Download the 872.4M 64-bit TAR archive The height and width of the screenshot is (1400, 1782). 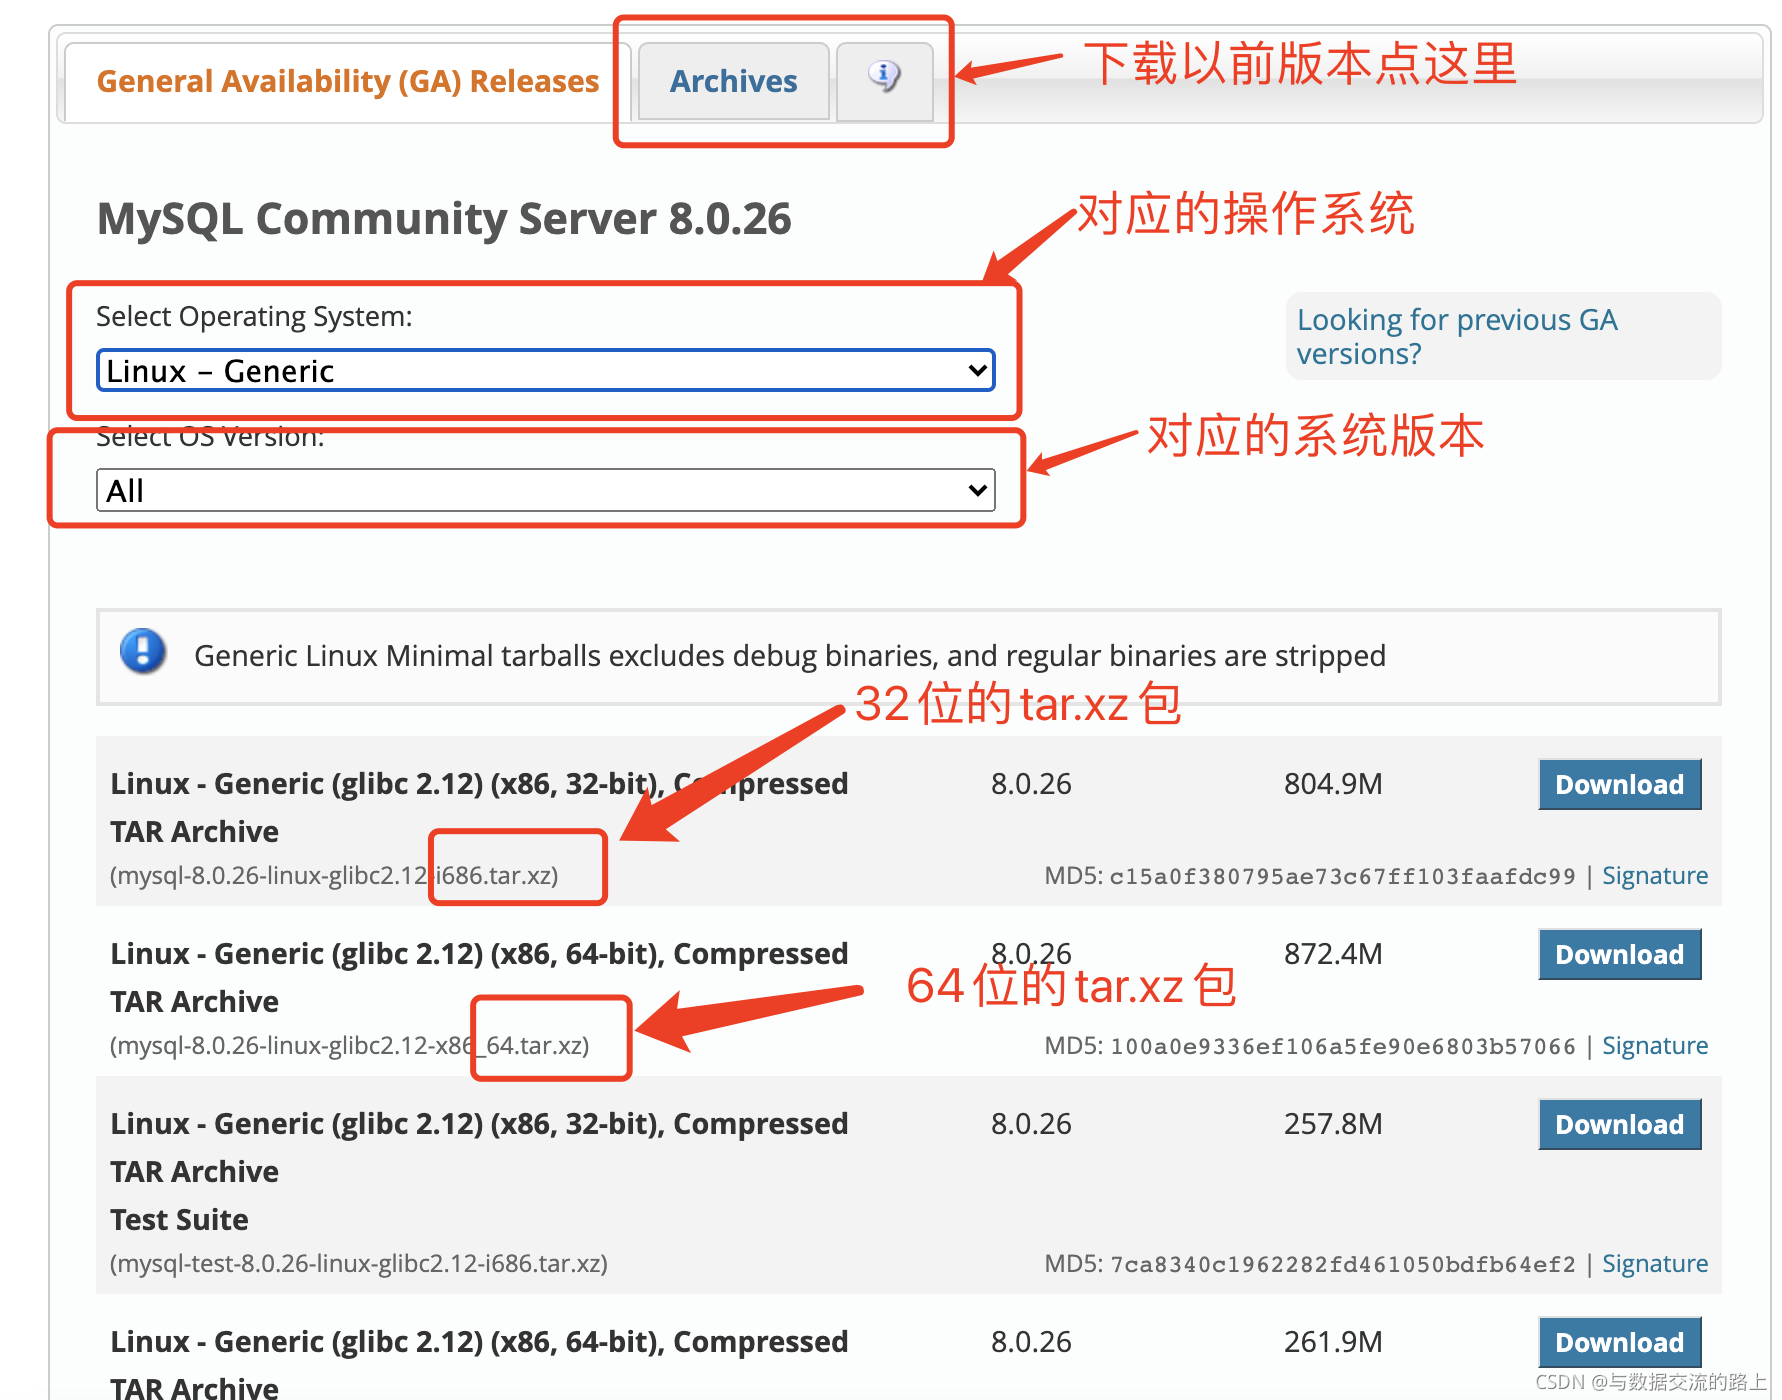[x=1619, y=954]
